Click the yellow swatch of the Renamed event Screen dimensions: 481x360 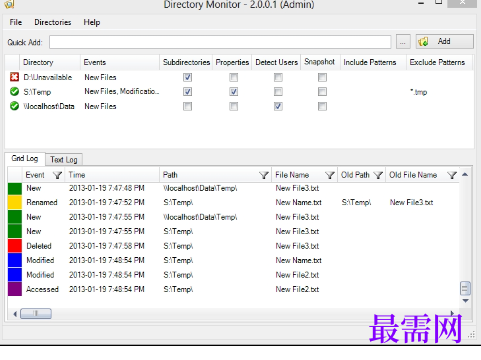(x=15, y=203)
